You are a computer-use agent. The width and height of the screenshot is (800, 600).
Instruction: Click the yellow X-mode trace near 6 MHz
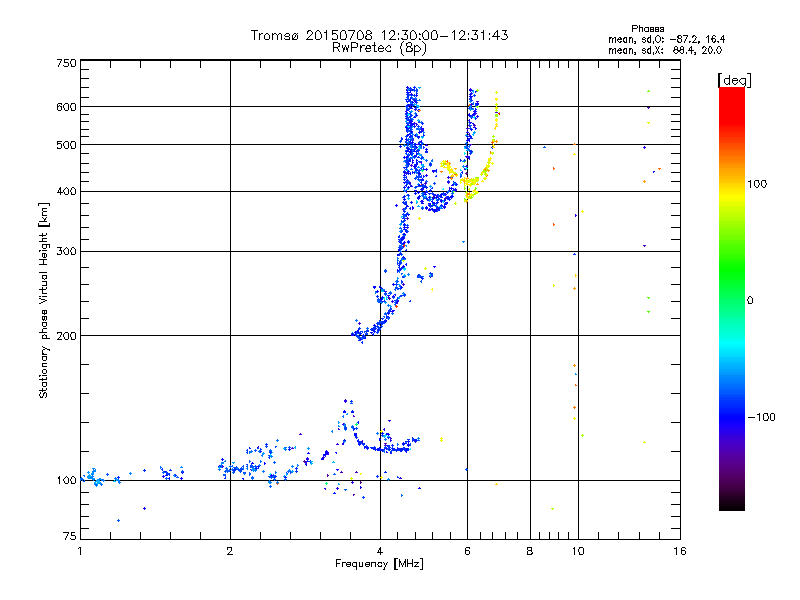pyautogui.click(x=472, y=184)
